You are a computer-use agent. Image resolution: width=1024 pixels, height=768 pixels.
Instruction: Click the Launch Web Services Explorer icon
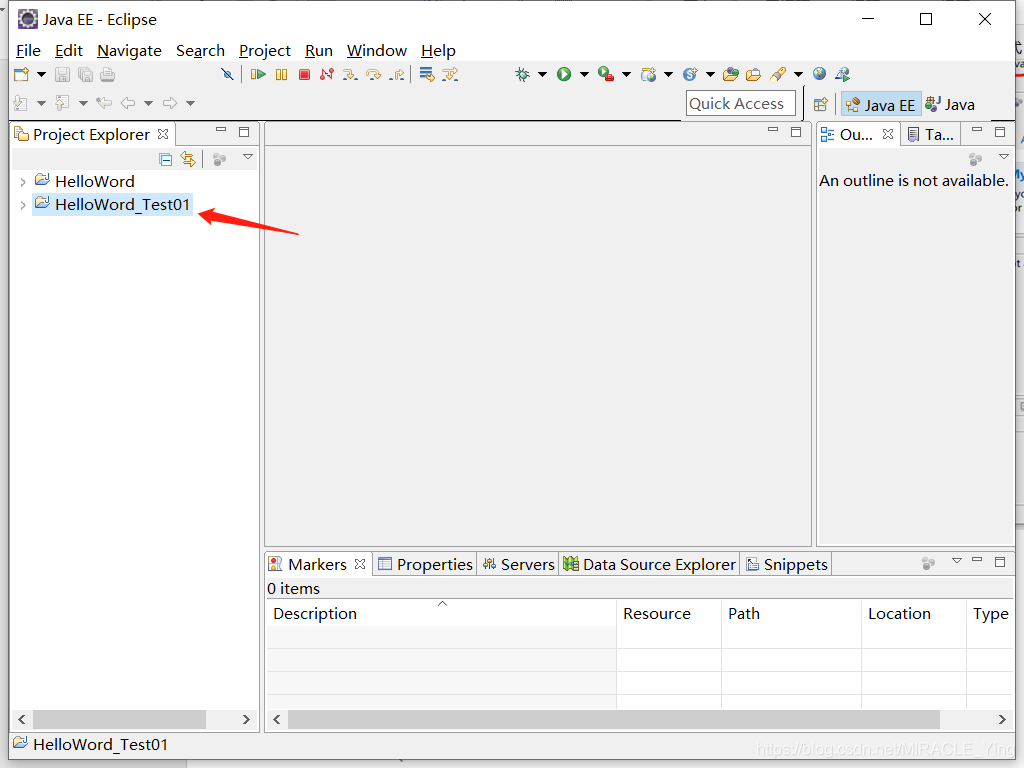pyautogui.click(x=842, y=74)
